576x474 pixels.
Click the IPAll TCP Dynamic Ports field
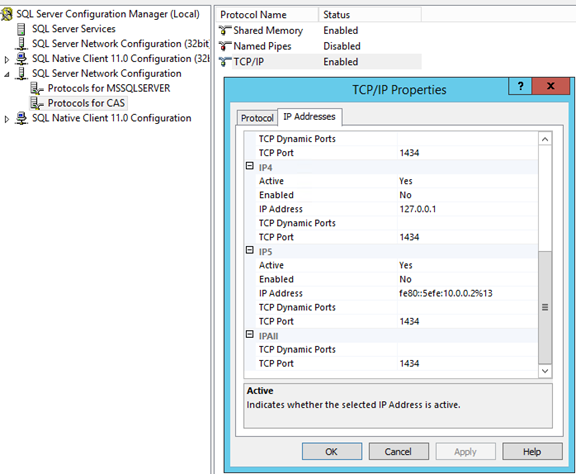click(467, 349)
